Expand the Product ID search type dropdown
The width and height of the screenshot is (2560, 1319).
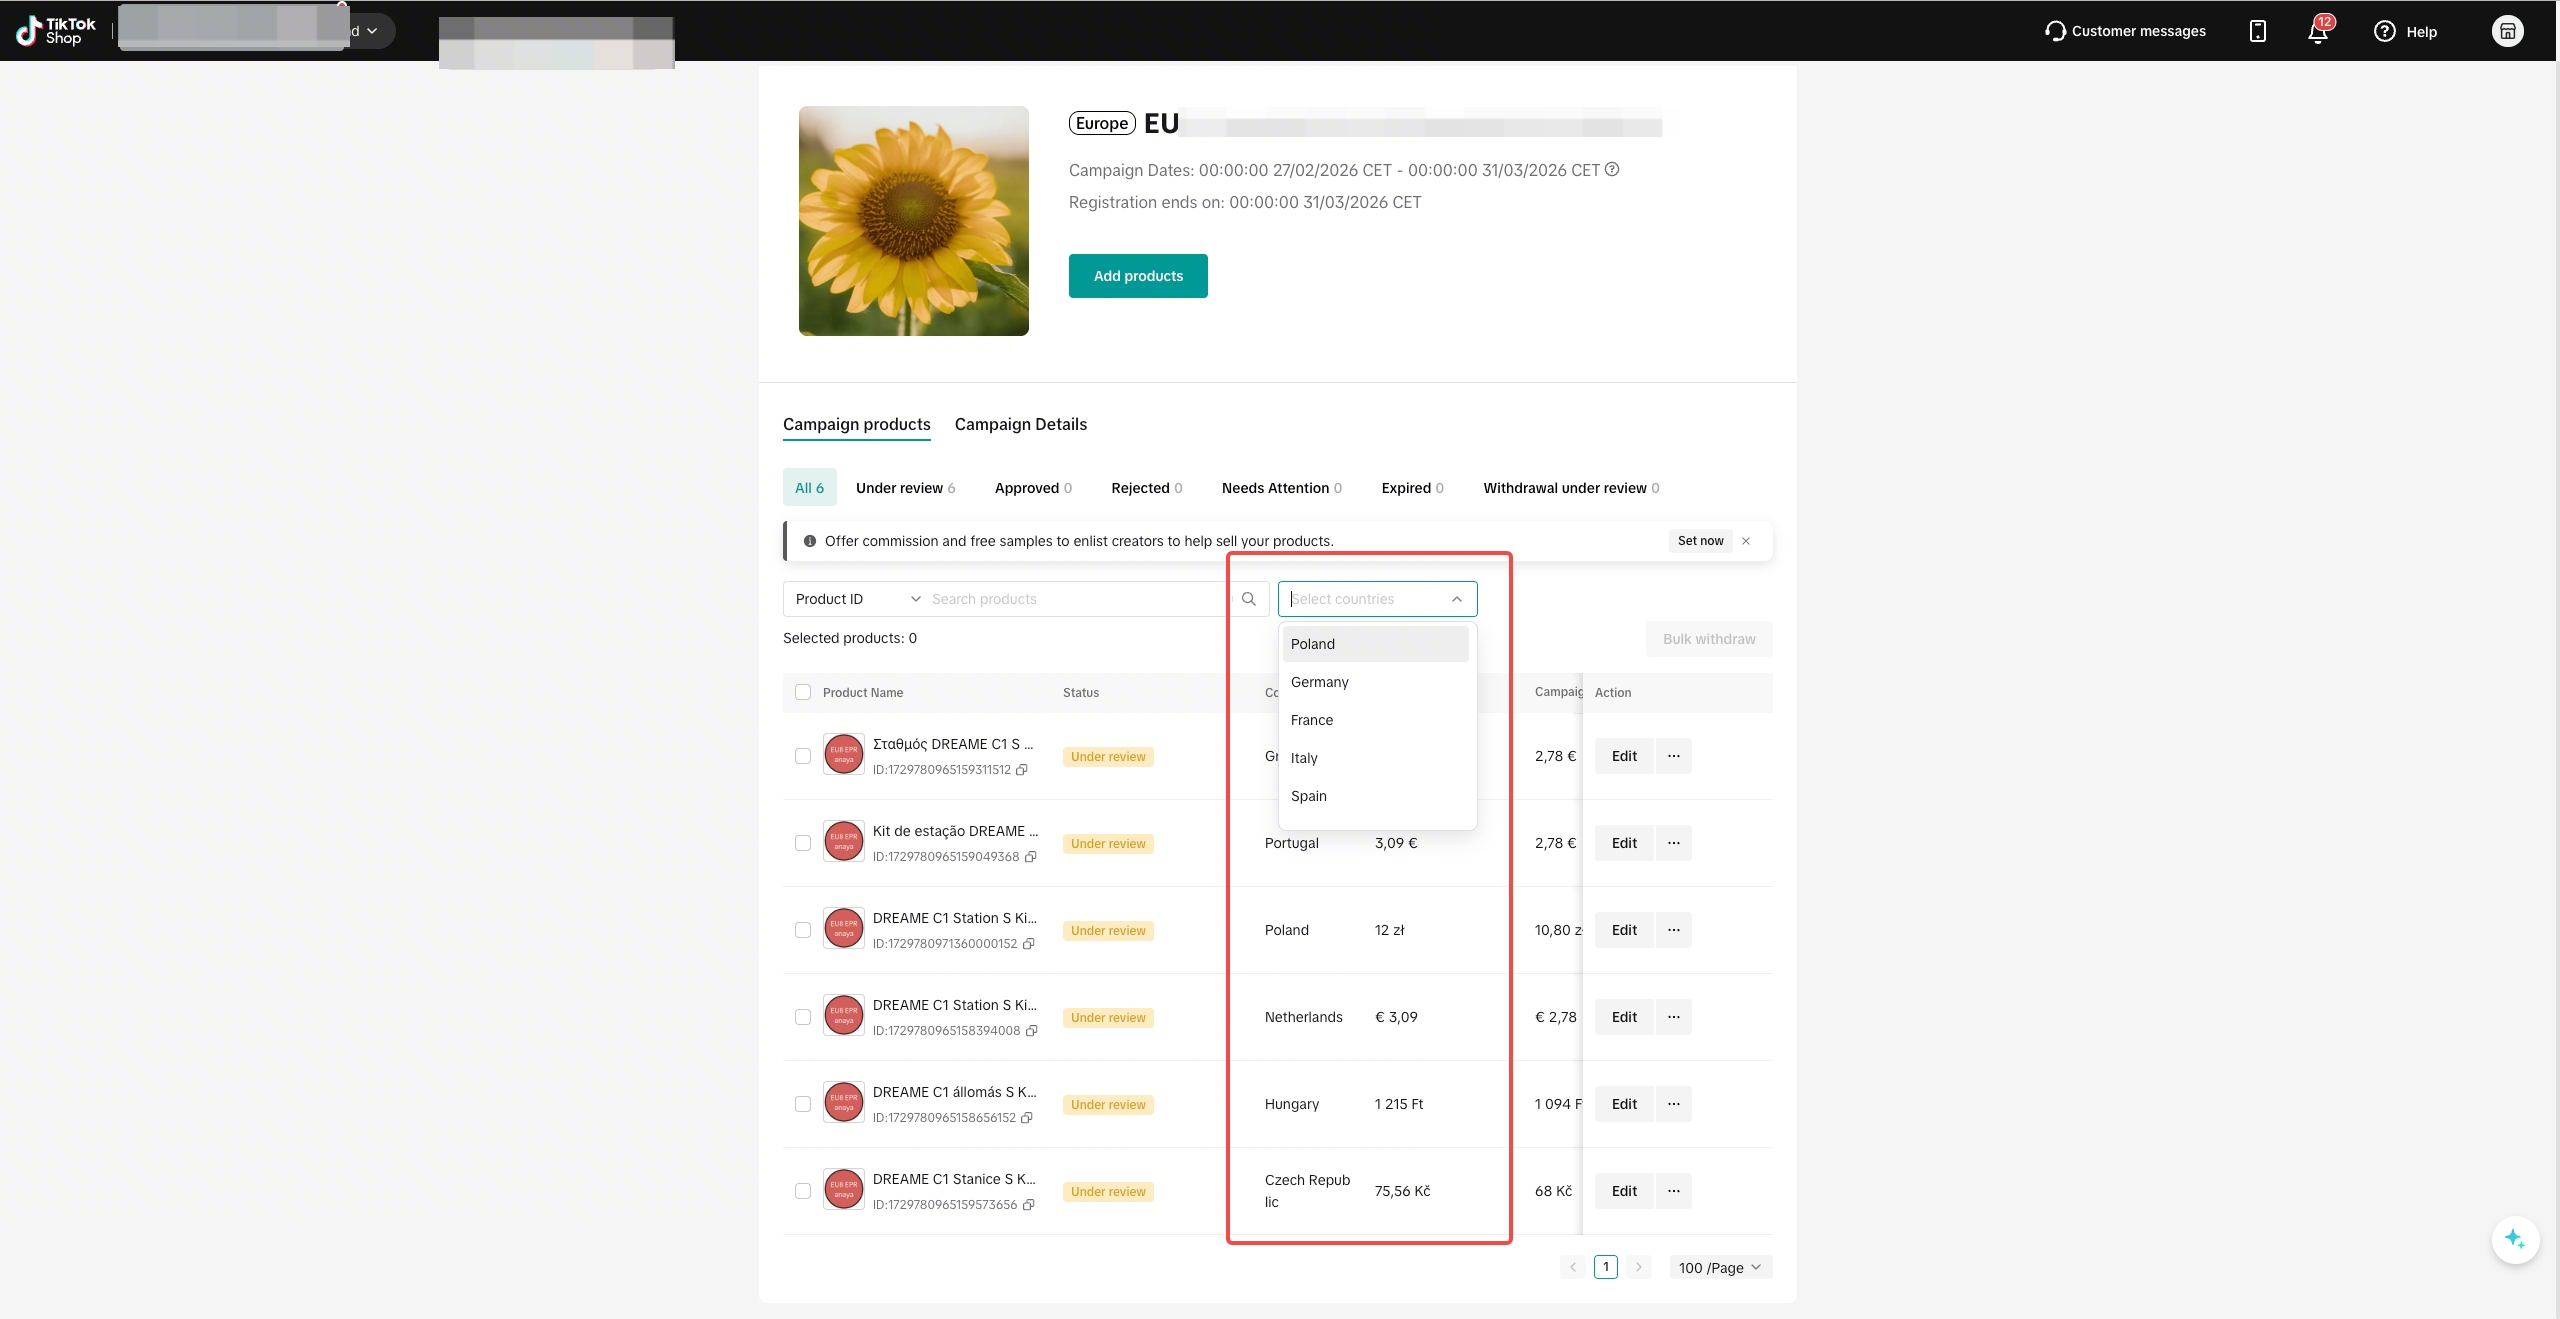tap(857, 599)
